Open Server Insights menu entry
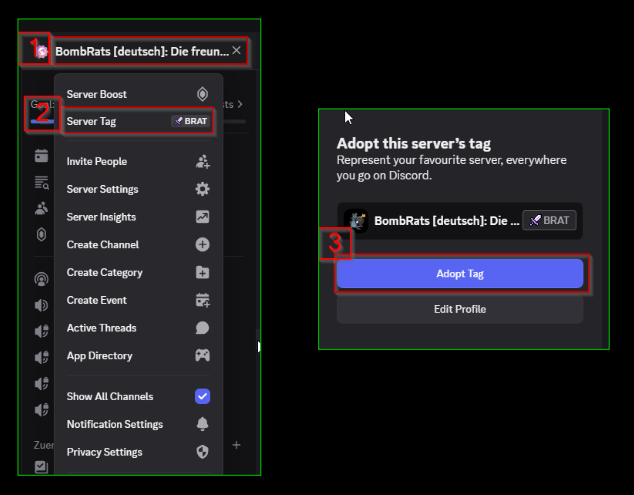Screen dimensions: 634x495 138,217
